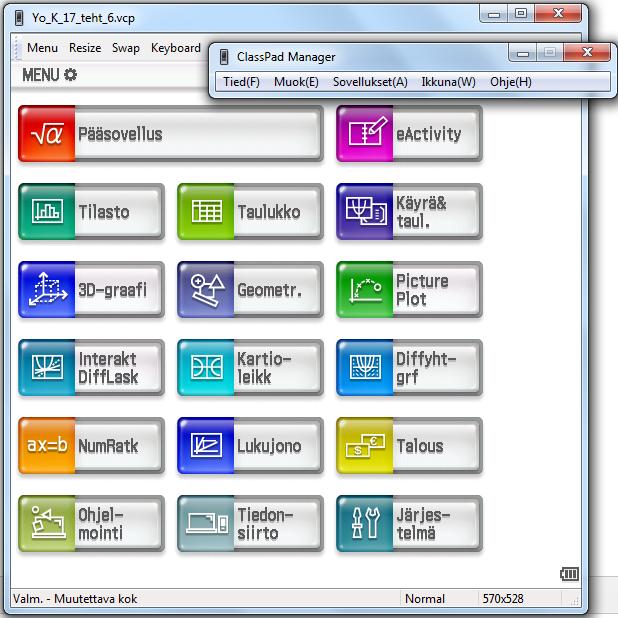Minimize the ClassPad Manager window

(x=523, y=53)
